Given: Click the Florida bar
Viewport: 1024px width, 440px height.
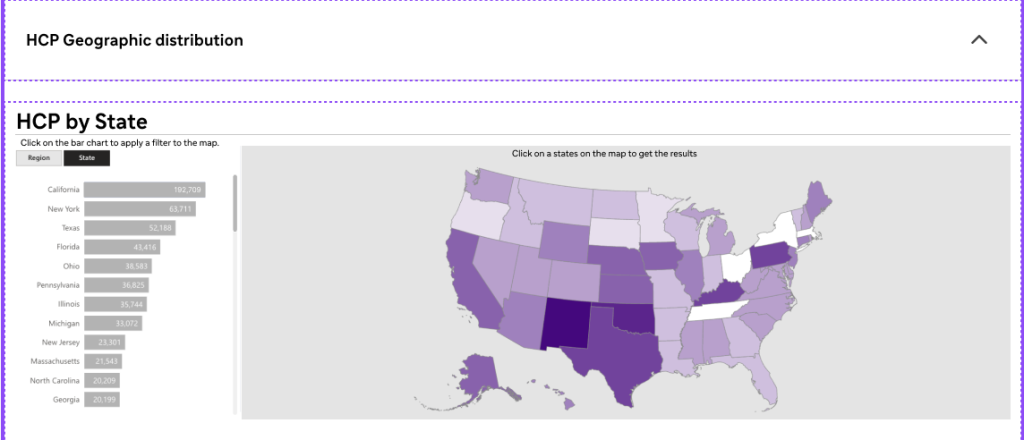Looking at the screenshot, I should tap(122, 247).
